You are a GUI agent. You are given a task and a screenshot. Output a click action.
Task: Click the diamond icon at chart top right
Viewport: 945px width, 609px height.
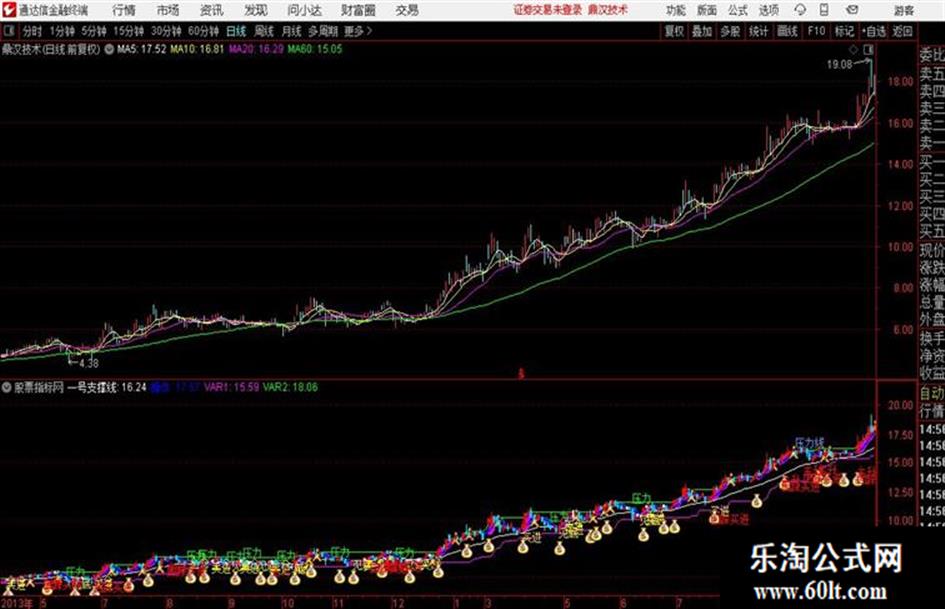pos(853,49)
